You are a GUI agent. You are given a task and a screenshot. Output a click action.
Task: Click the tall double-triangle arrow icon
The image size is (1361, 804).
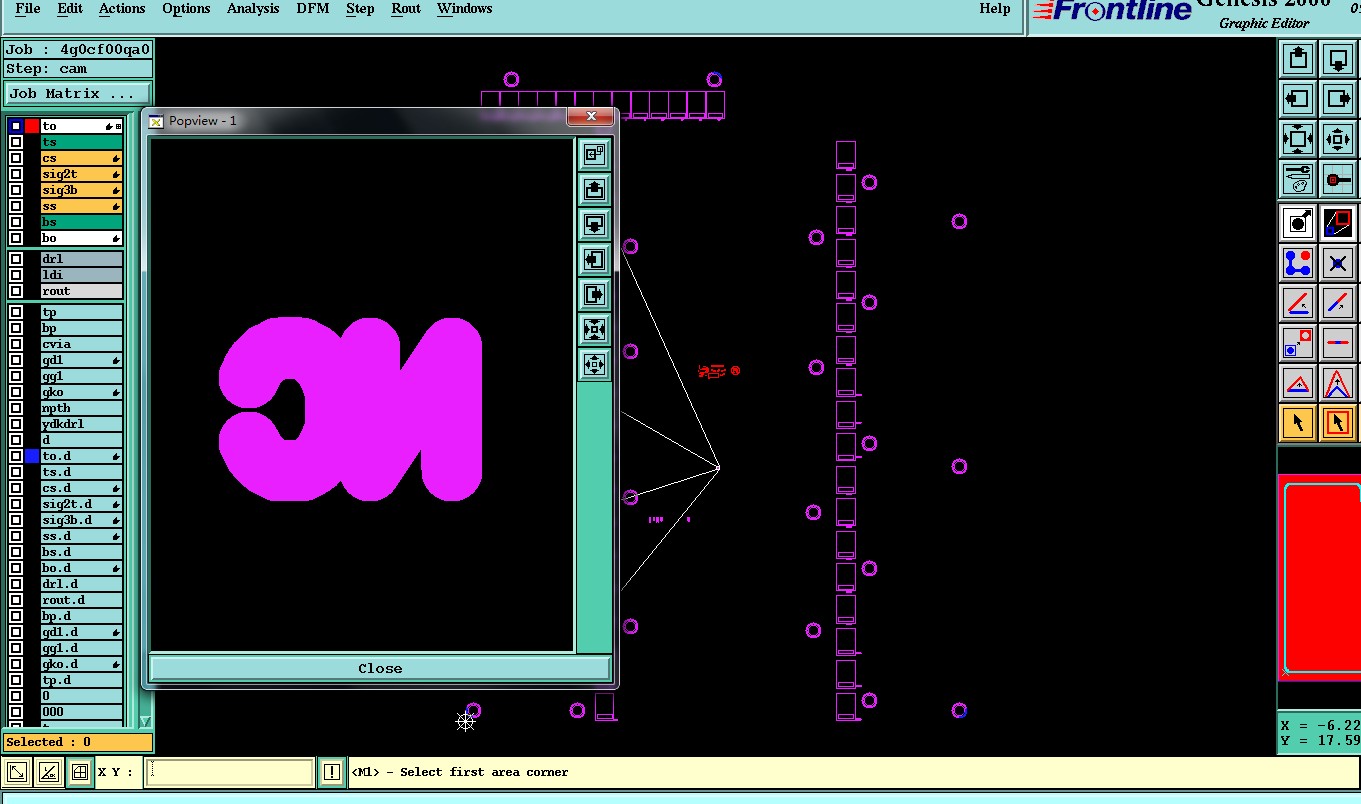pos(1338,383)
